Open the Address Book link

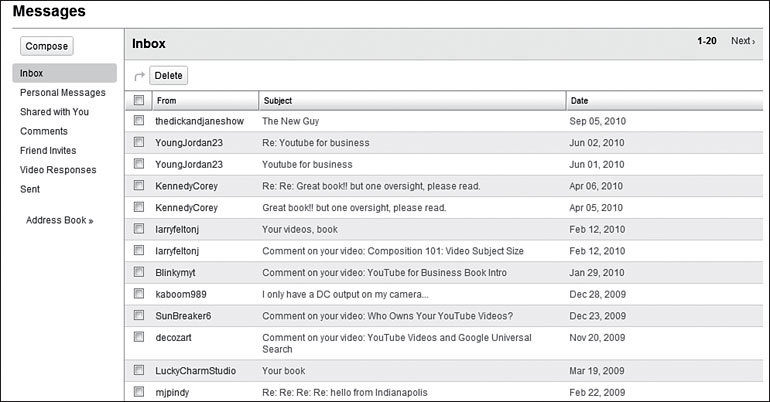pyautogui.click(x=59, y=220)
